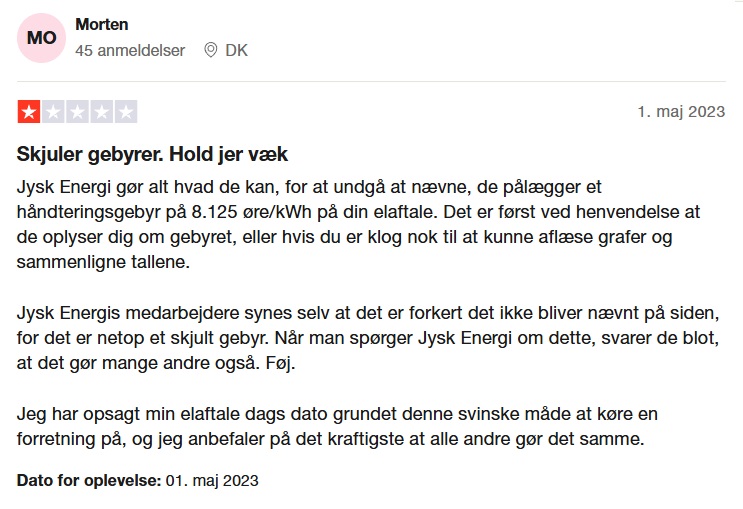
Task: Click the second gray rating star
Action: 54,112
